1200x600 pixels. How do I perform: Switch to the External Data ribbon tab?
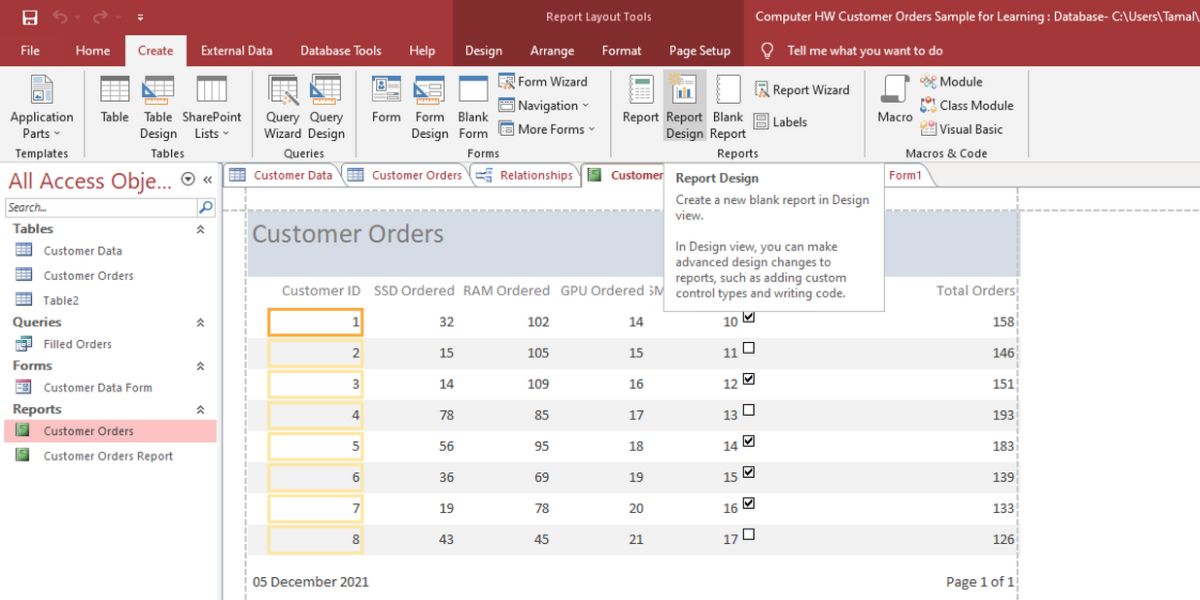(x=236, y=51)
